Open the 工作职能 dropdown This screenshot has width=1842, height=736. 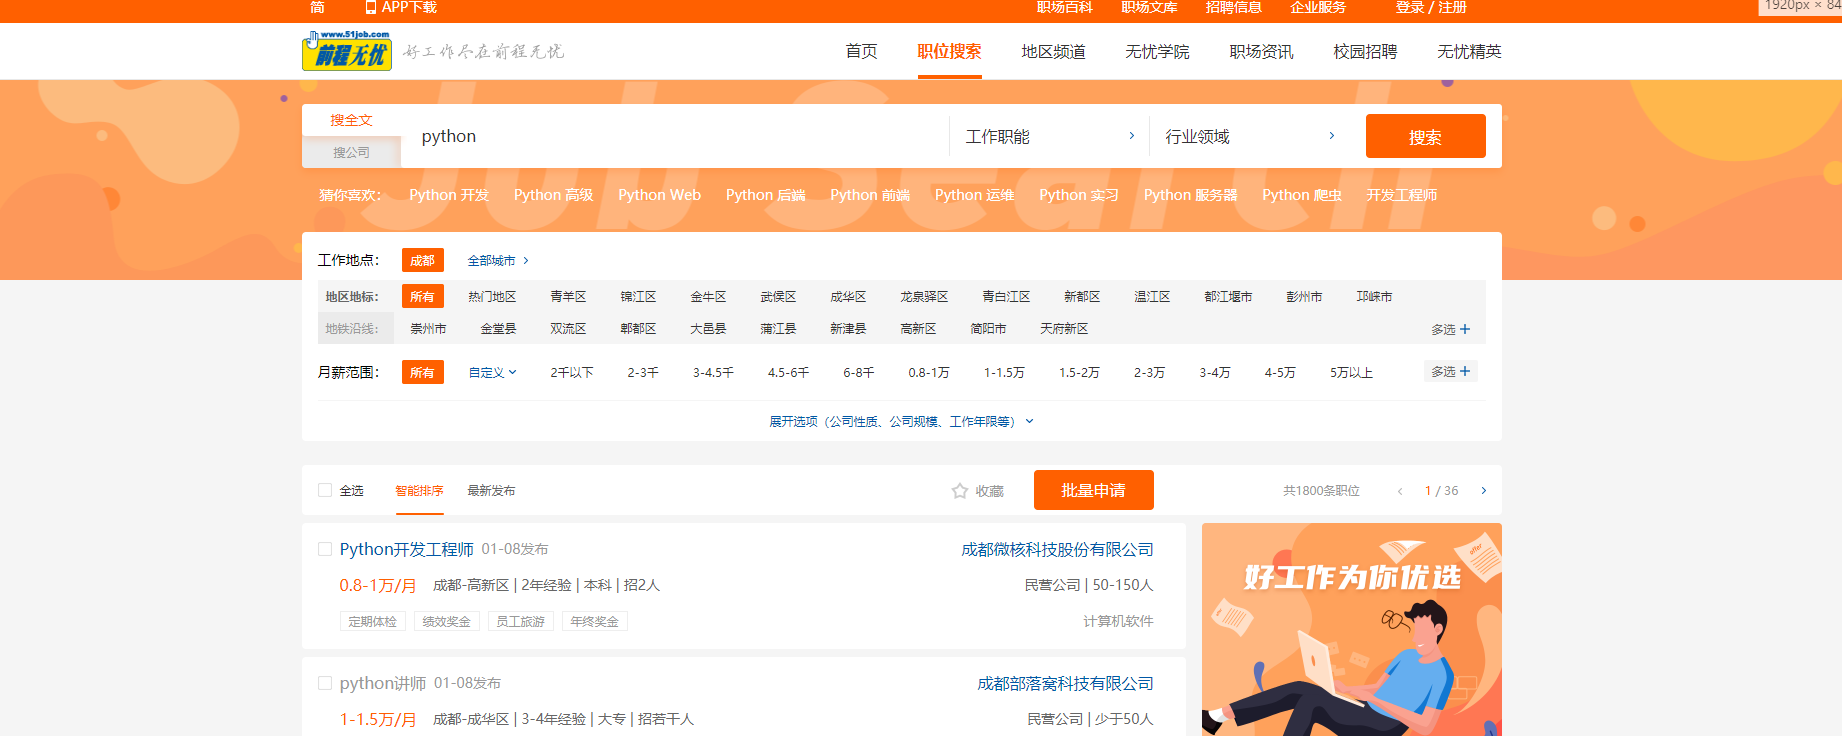pos(1050,136)
